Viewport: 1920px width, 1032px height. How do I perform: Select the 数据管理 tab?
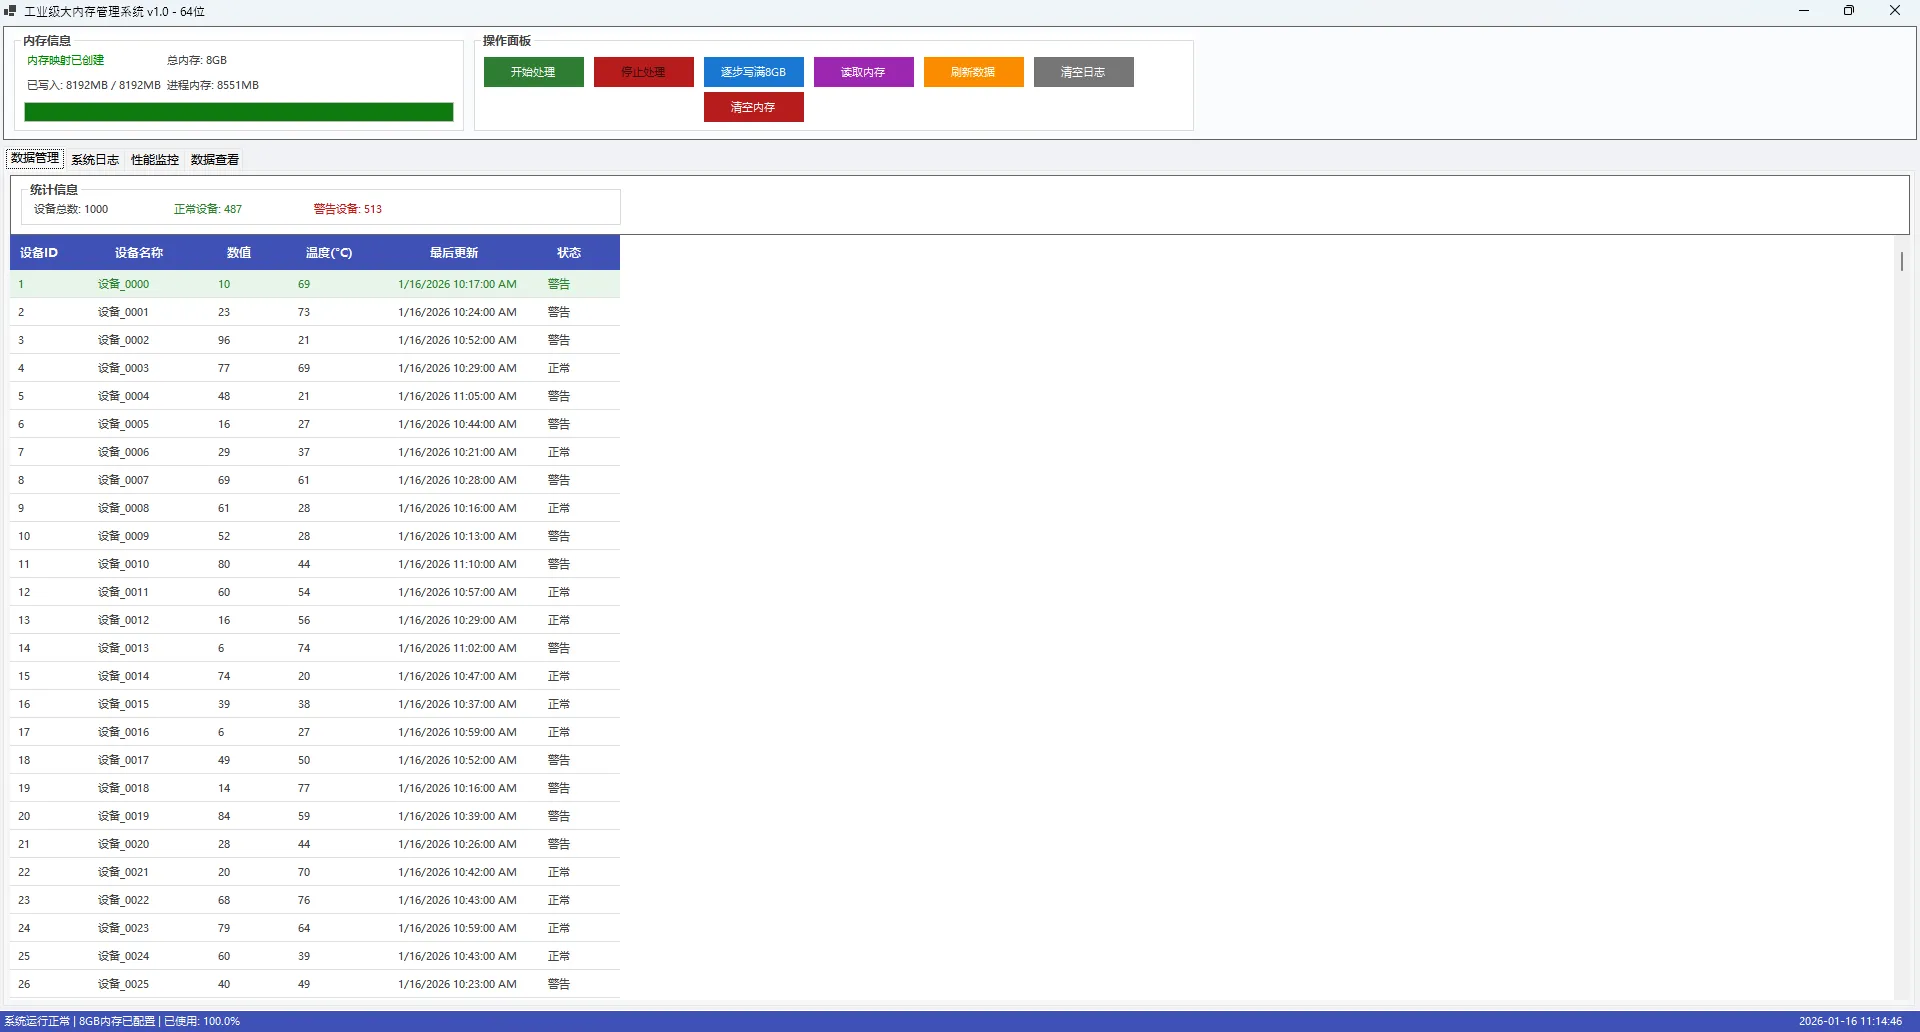(35, 159)
